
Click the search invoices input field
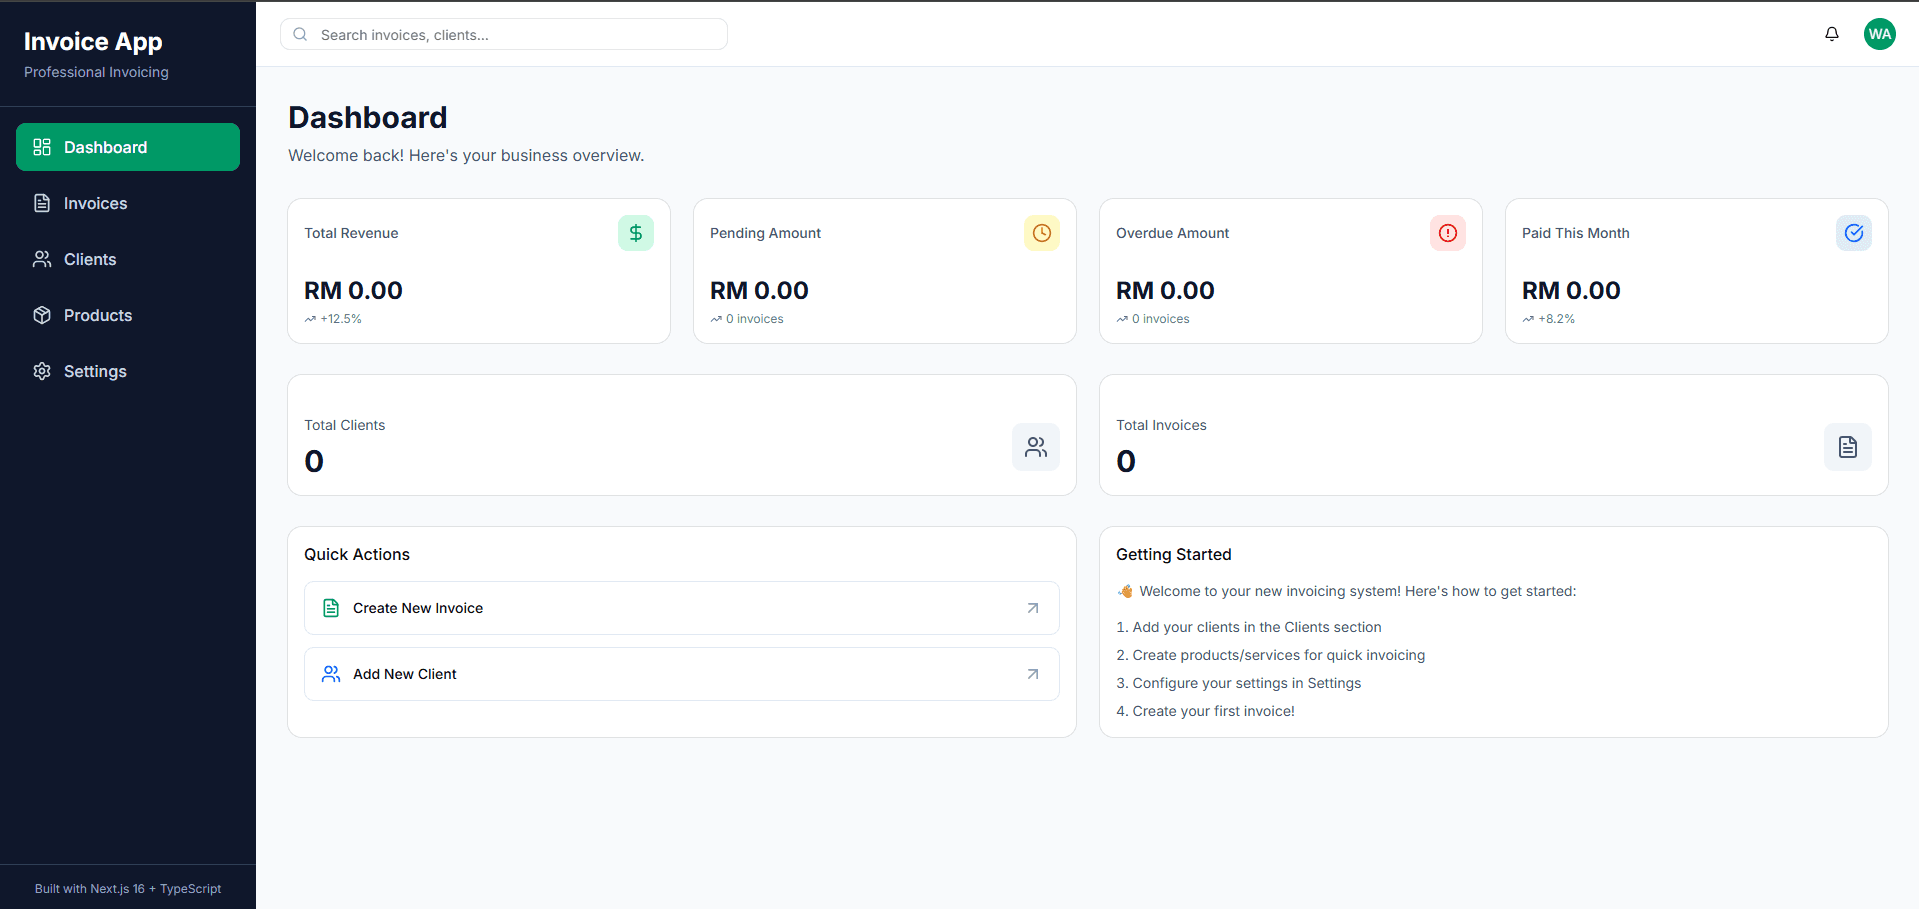[x=503, y=33]
